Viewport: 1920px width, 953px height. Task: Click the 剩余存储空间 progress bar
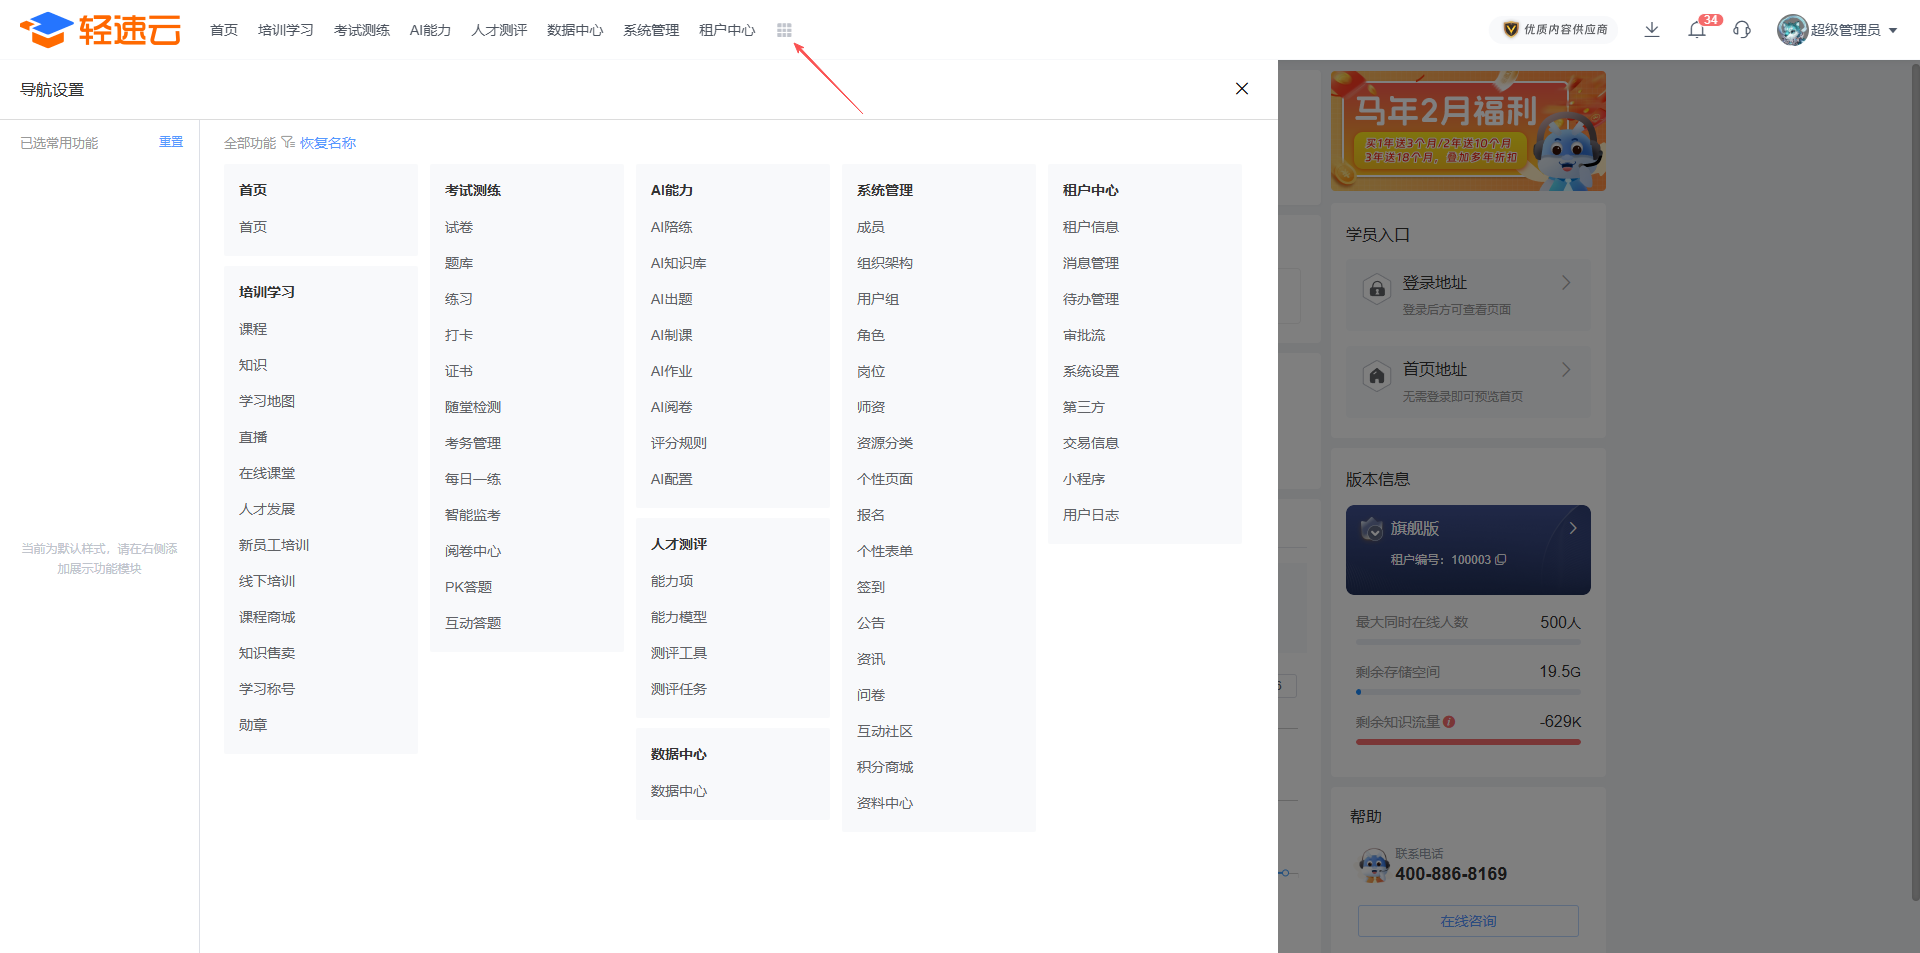tap(1468, 692)
